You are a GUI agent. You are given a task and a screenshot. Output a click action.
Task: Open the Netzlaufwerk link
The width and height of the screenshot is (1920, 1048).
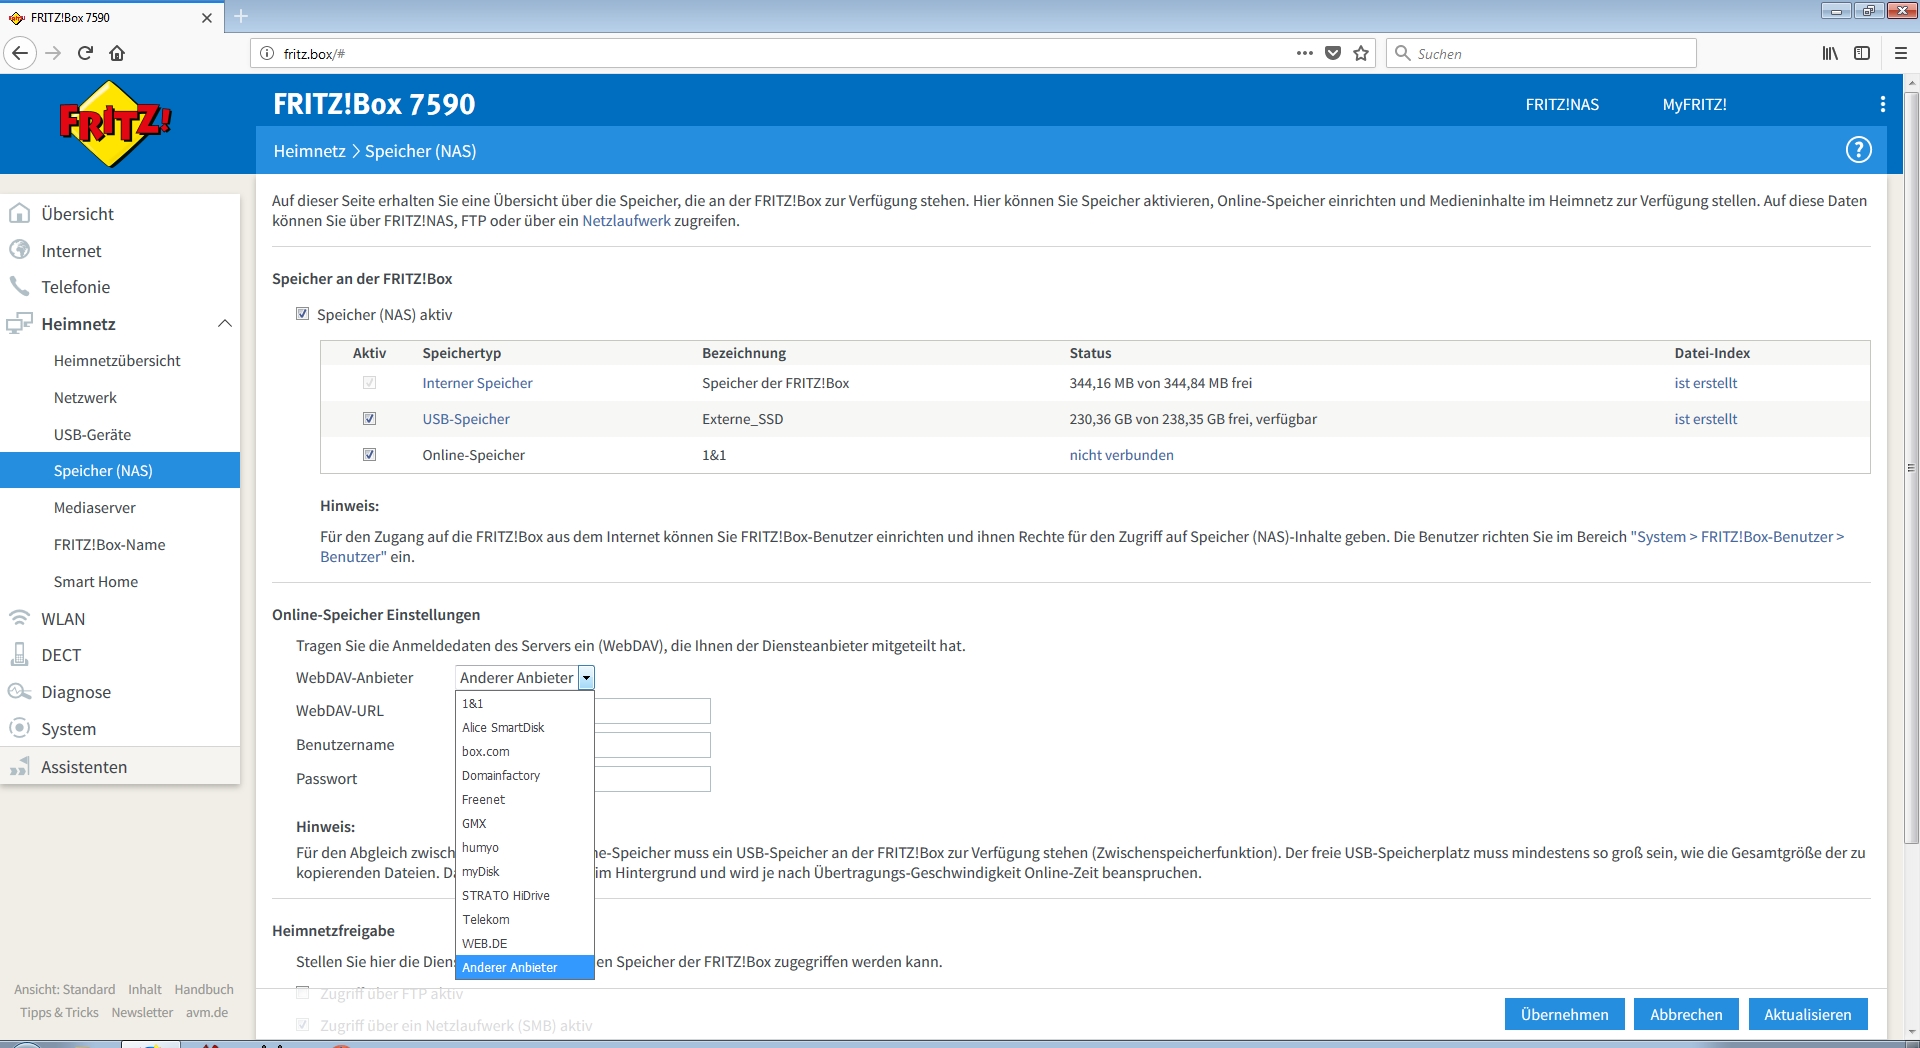(x=626, y=221)
